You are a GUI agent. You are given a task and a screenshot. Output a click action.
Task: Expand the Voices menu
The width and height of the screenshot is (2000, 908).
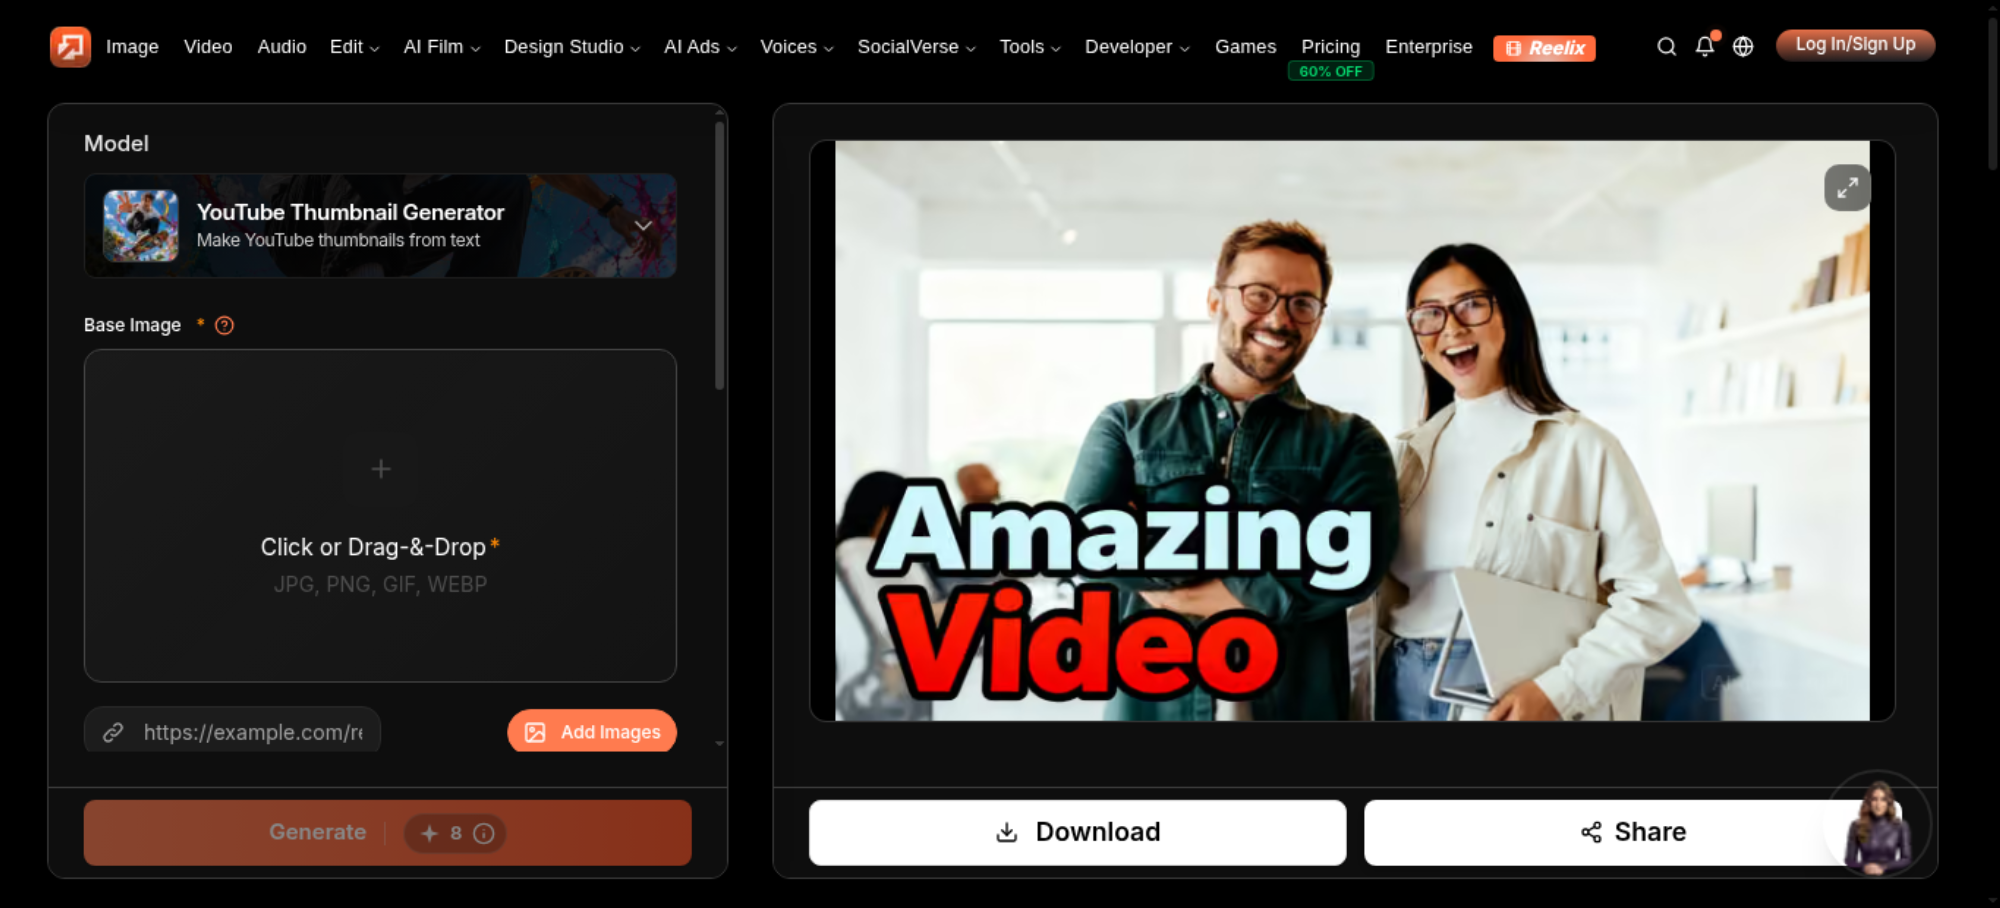797,46
